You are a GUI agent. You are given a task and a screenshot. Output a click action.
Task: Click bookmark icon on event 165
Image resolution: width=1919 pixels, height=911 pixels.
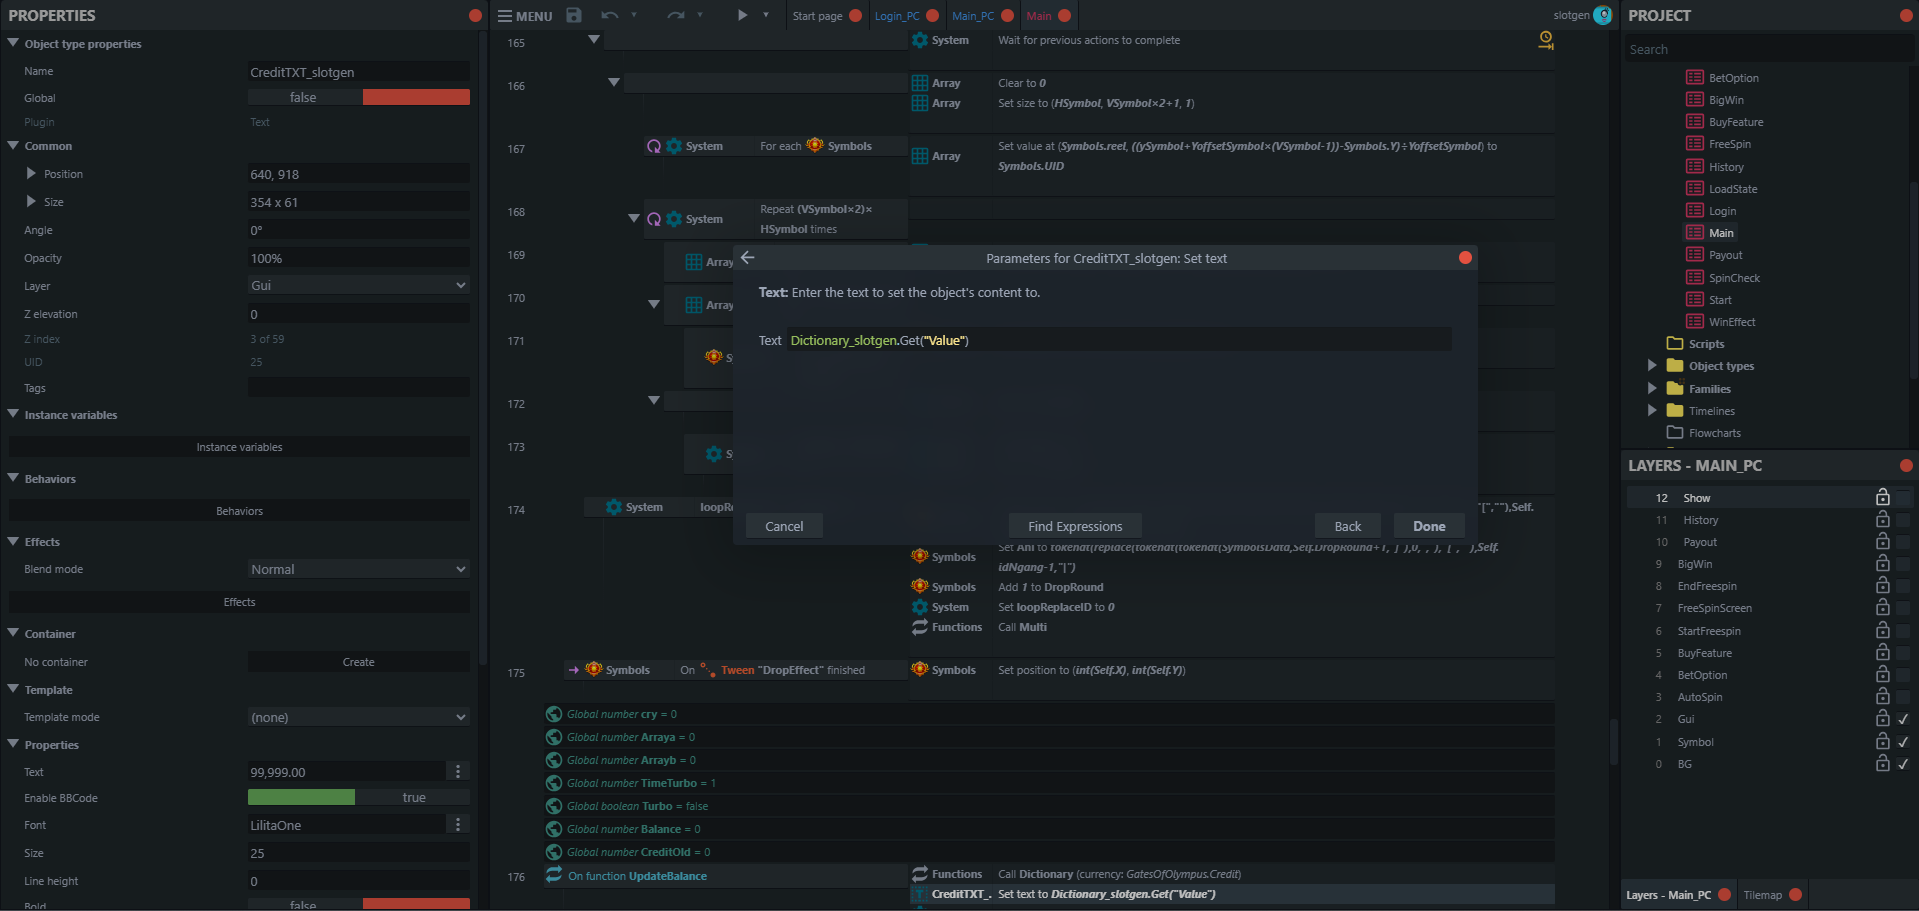pos(1546,40)
